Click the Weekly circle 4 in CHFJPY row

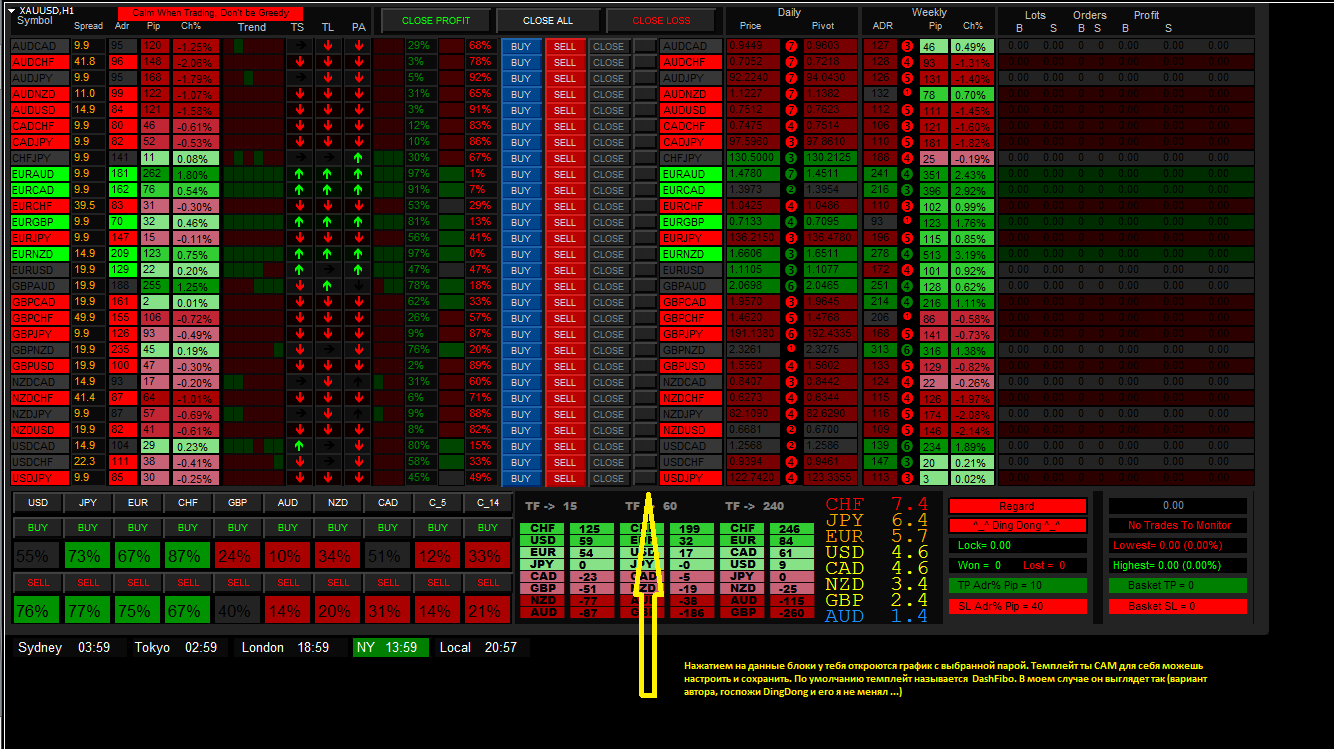pos(907,158)
